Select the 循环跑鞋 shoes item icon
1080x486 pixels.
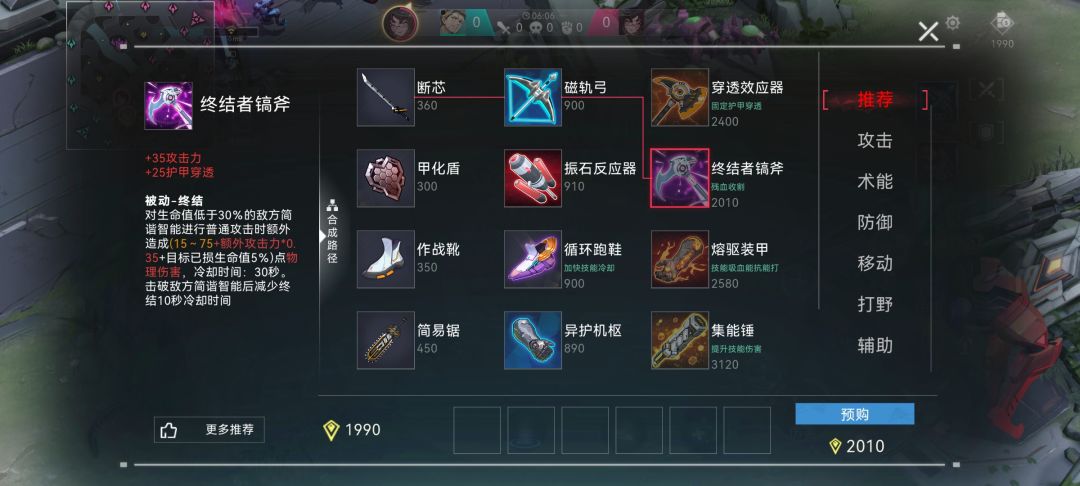tap(532, 259)
